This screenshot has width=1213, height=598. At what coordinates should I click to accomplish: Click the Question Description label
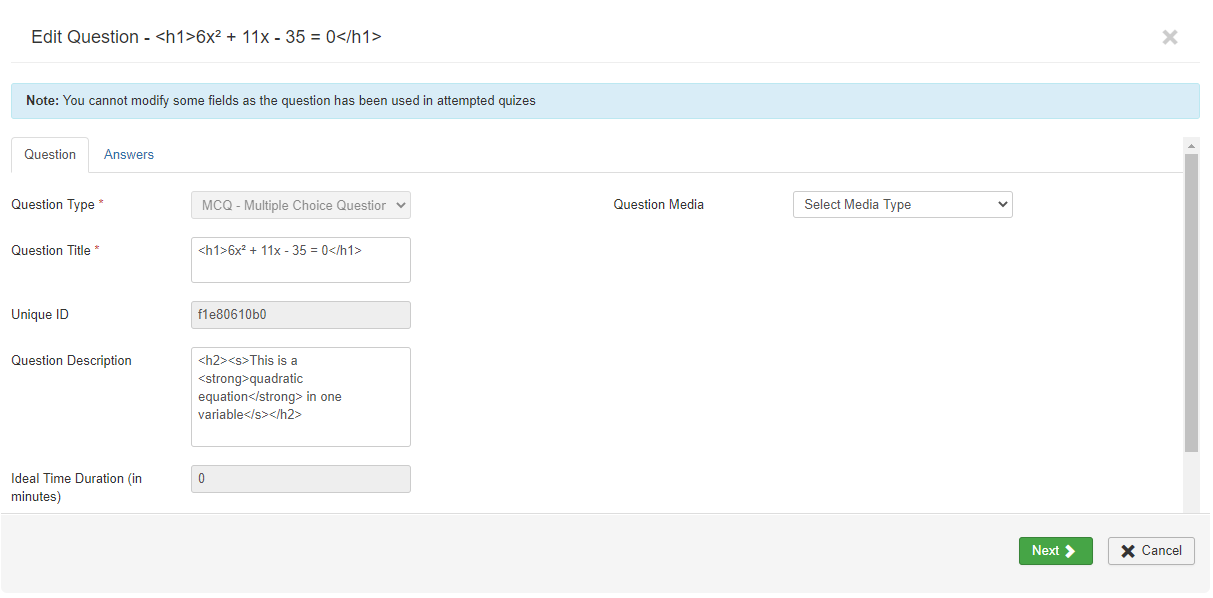click(71, 361)
